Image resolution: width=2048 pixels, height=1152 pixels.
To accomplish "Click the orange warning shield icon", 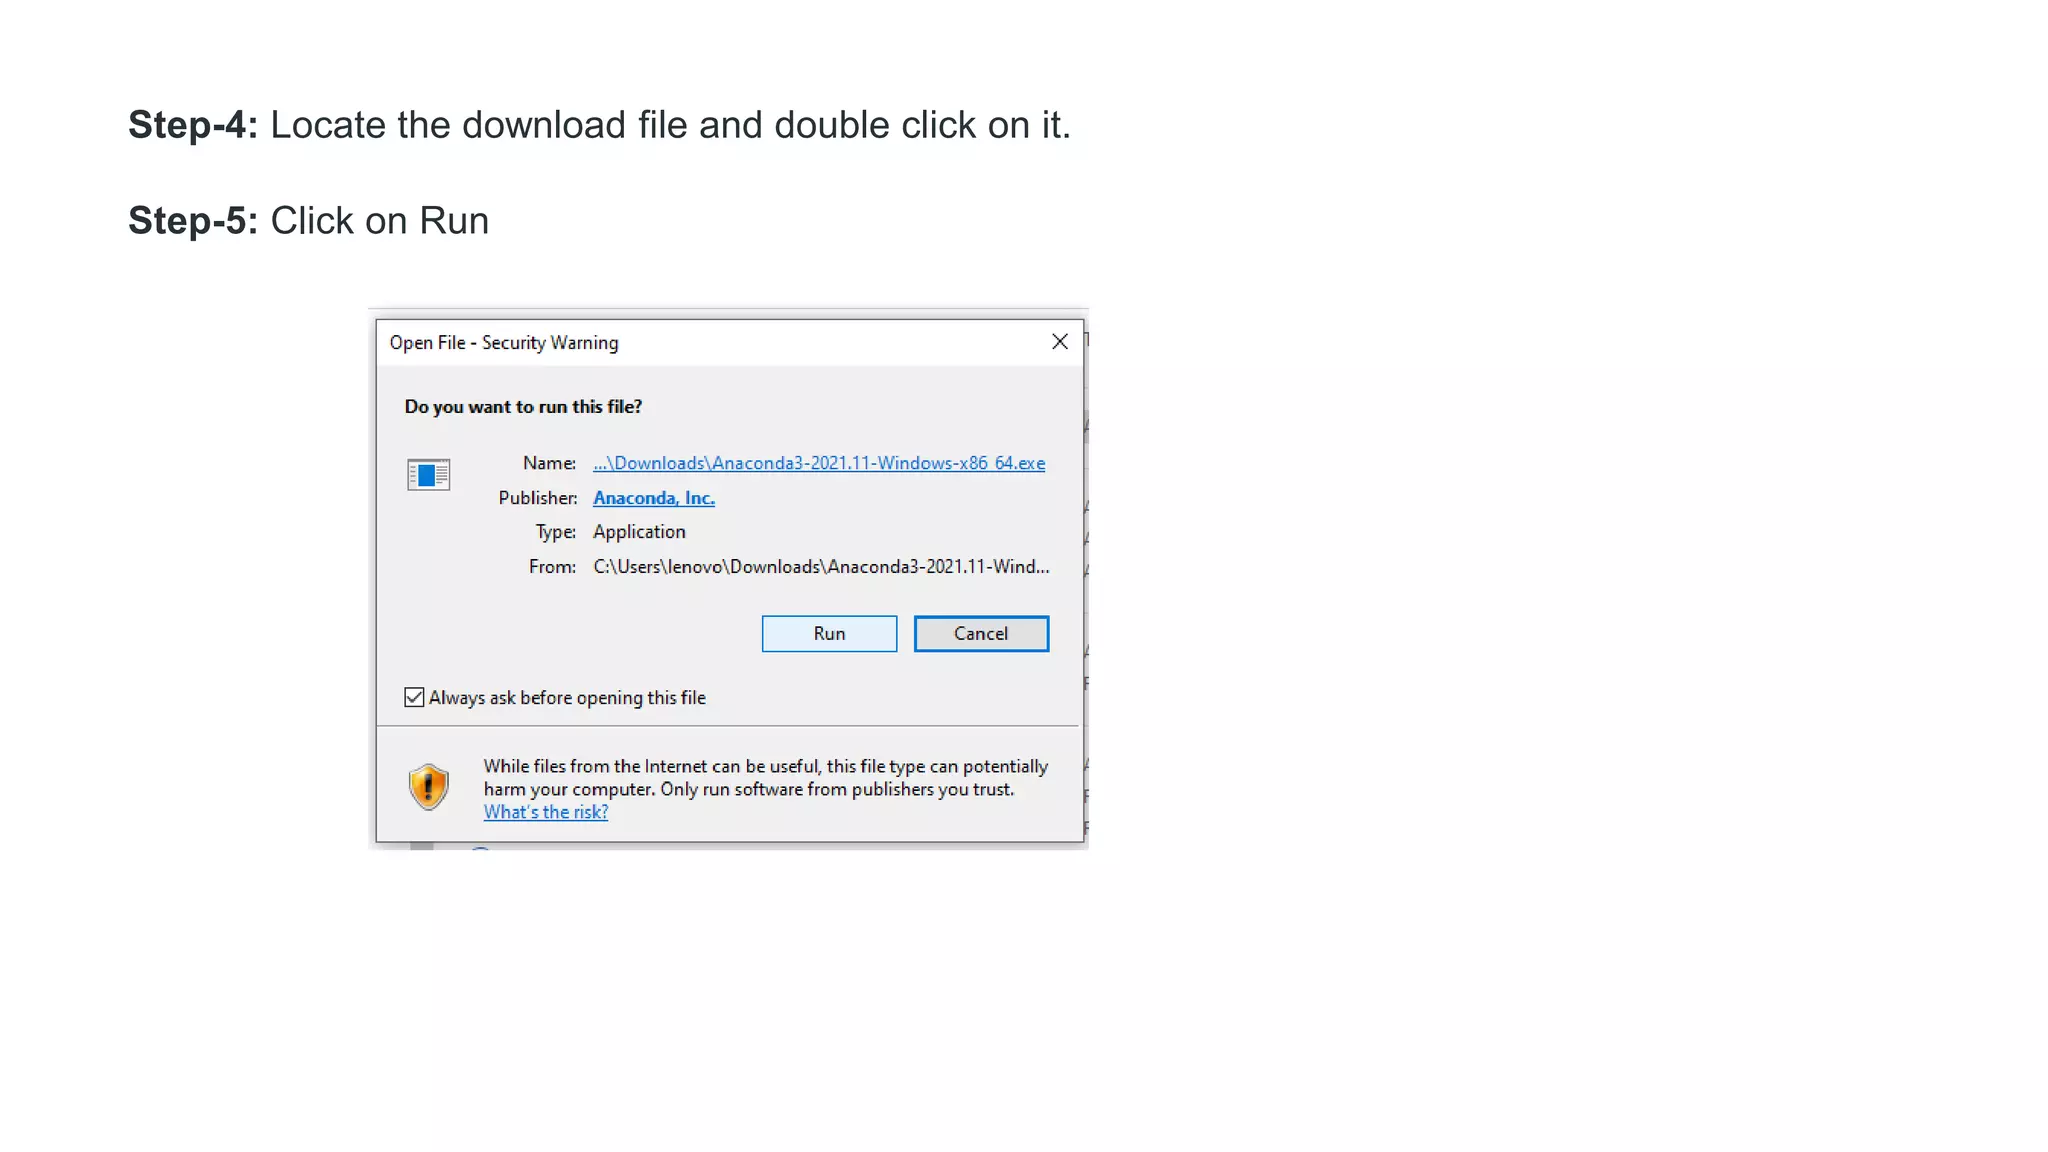I will click(428, 787).
